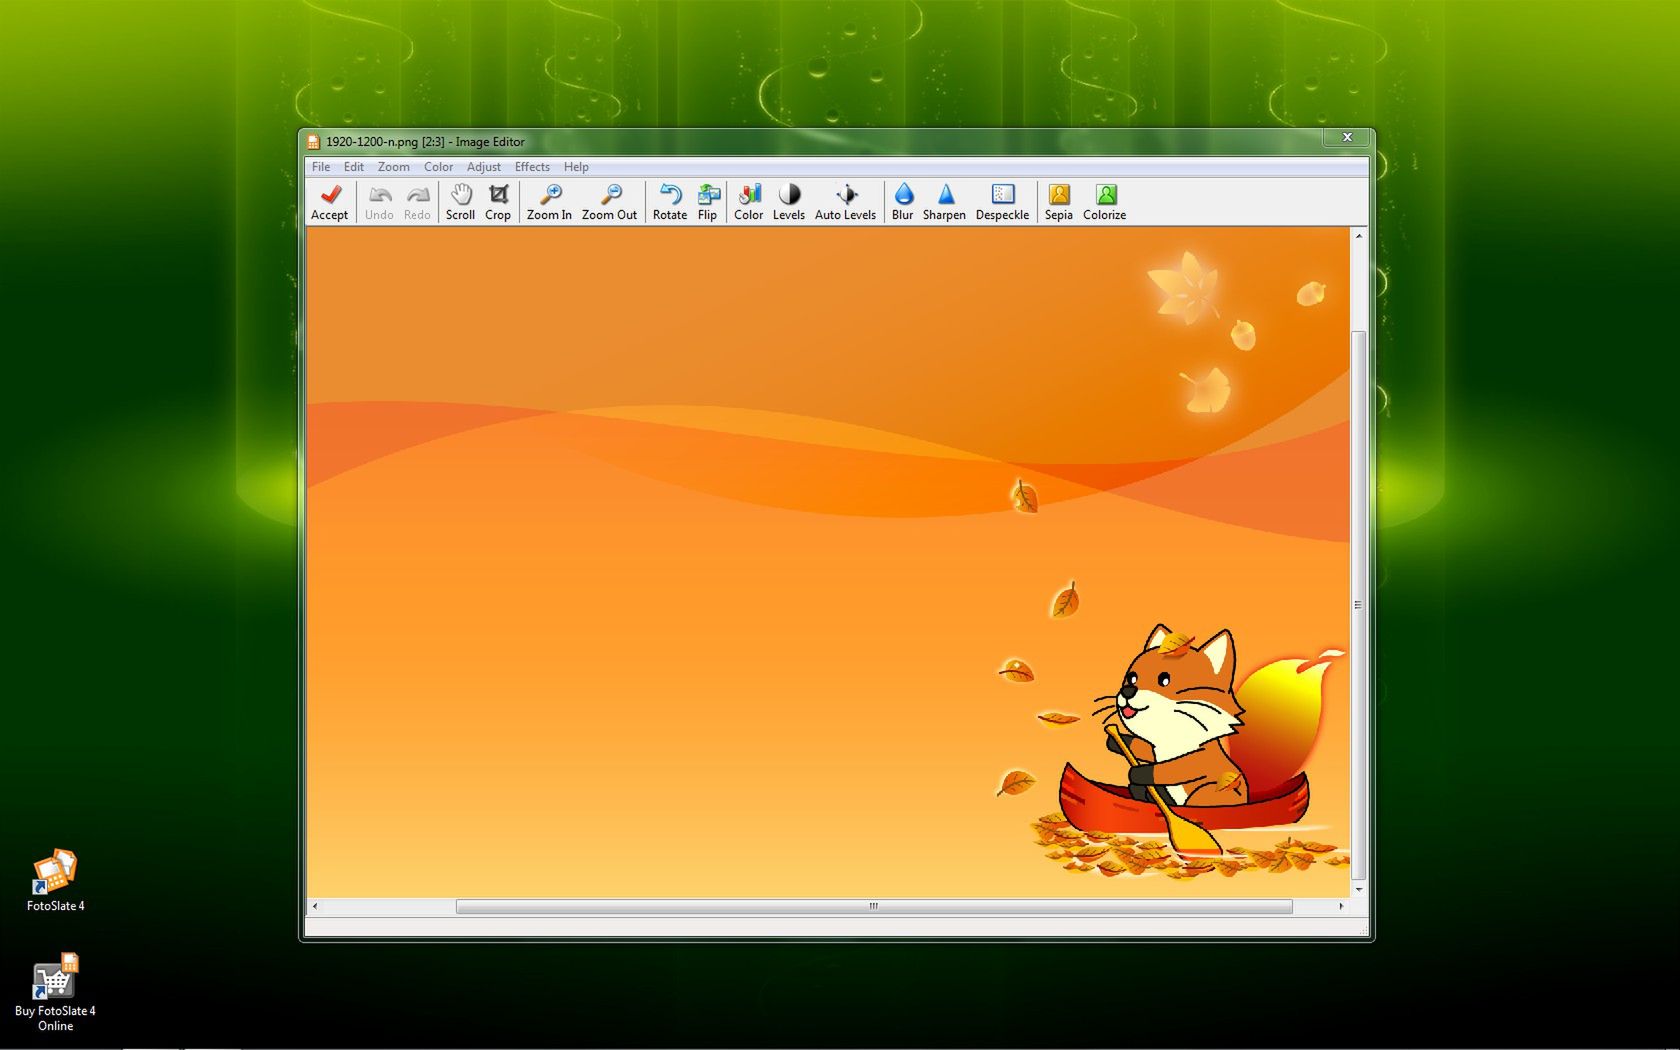Apply the Blur effect
This screenshot has height=1050, width=1680.
click(902, 201)
